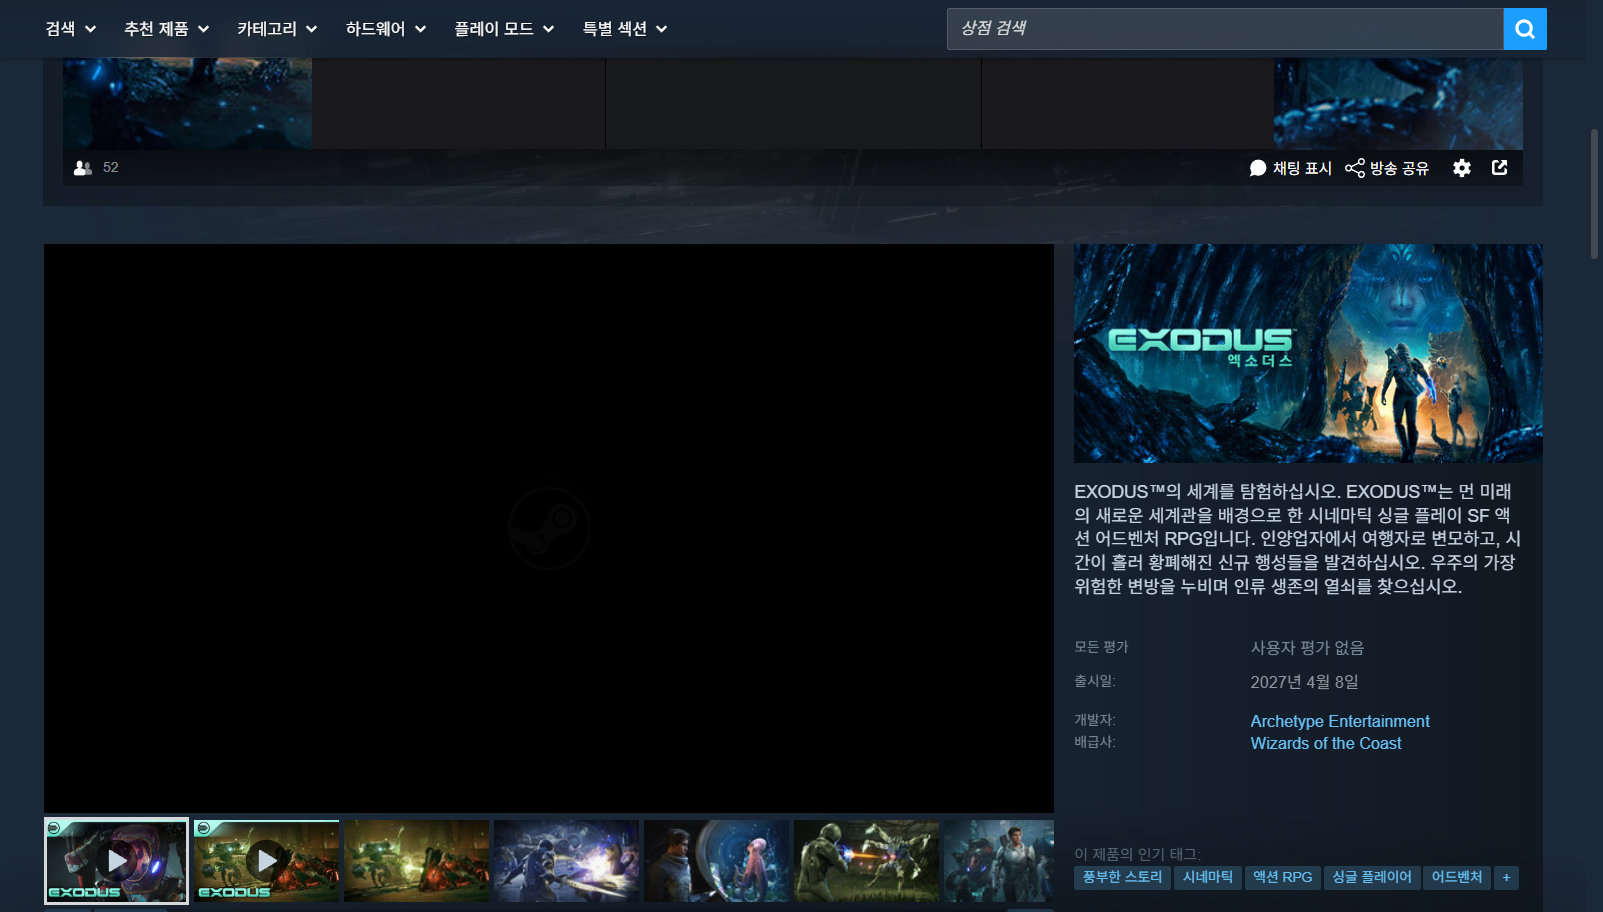Focus the 상점 검색 search field

(1225, 29)
